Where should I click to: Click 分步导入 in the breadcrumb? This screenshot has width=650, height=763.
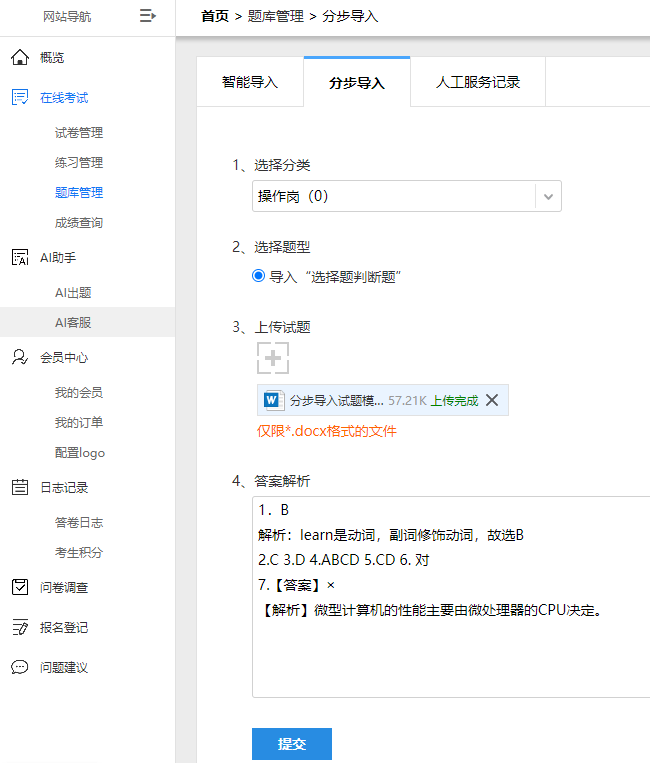[x=350, y=16]
